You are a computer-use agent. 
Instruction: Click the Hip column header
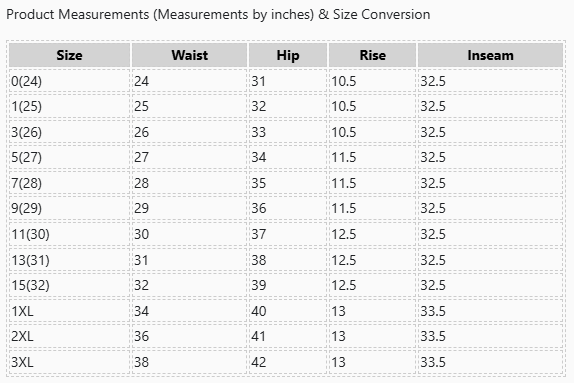288,55
